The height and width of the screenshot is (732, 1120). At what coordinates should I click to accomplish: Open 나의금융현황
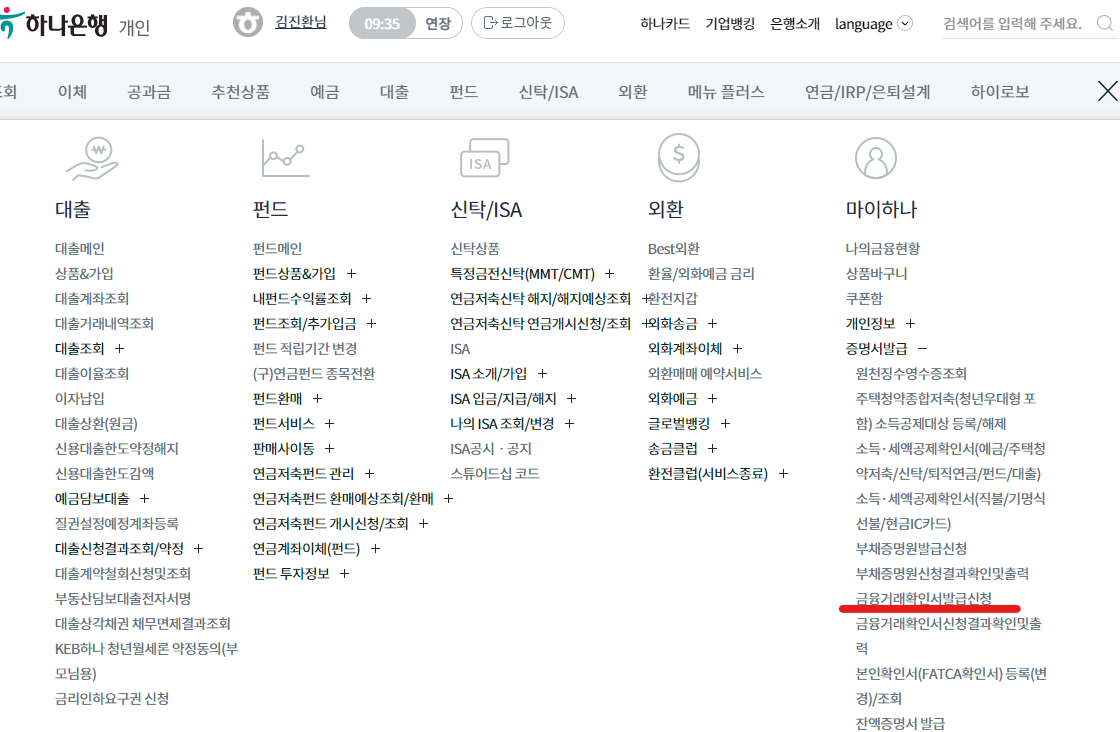[883, 249]
